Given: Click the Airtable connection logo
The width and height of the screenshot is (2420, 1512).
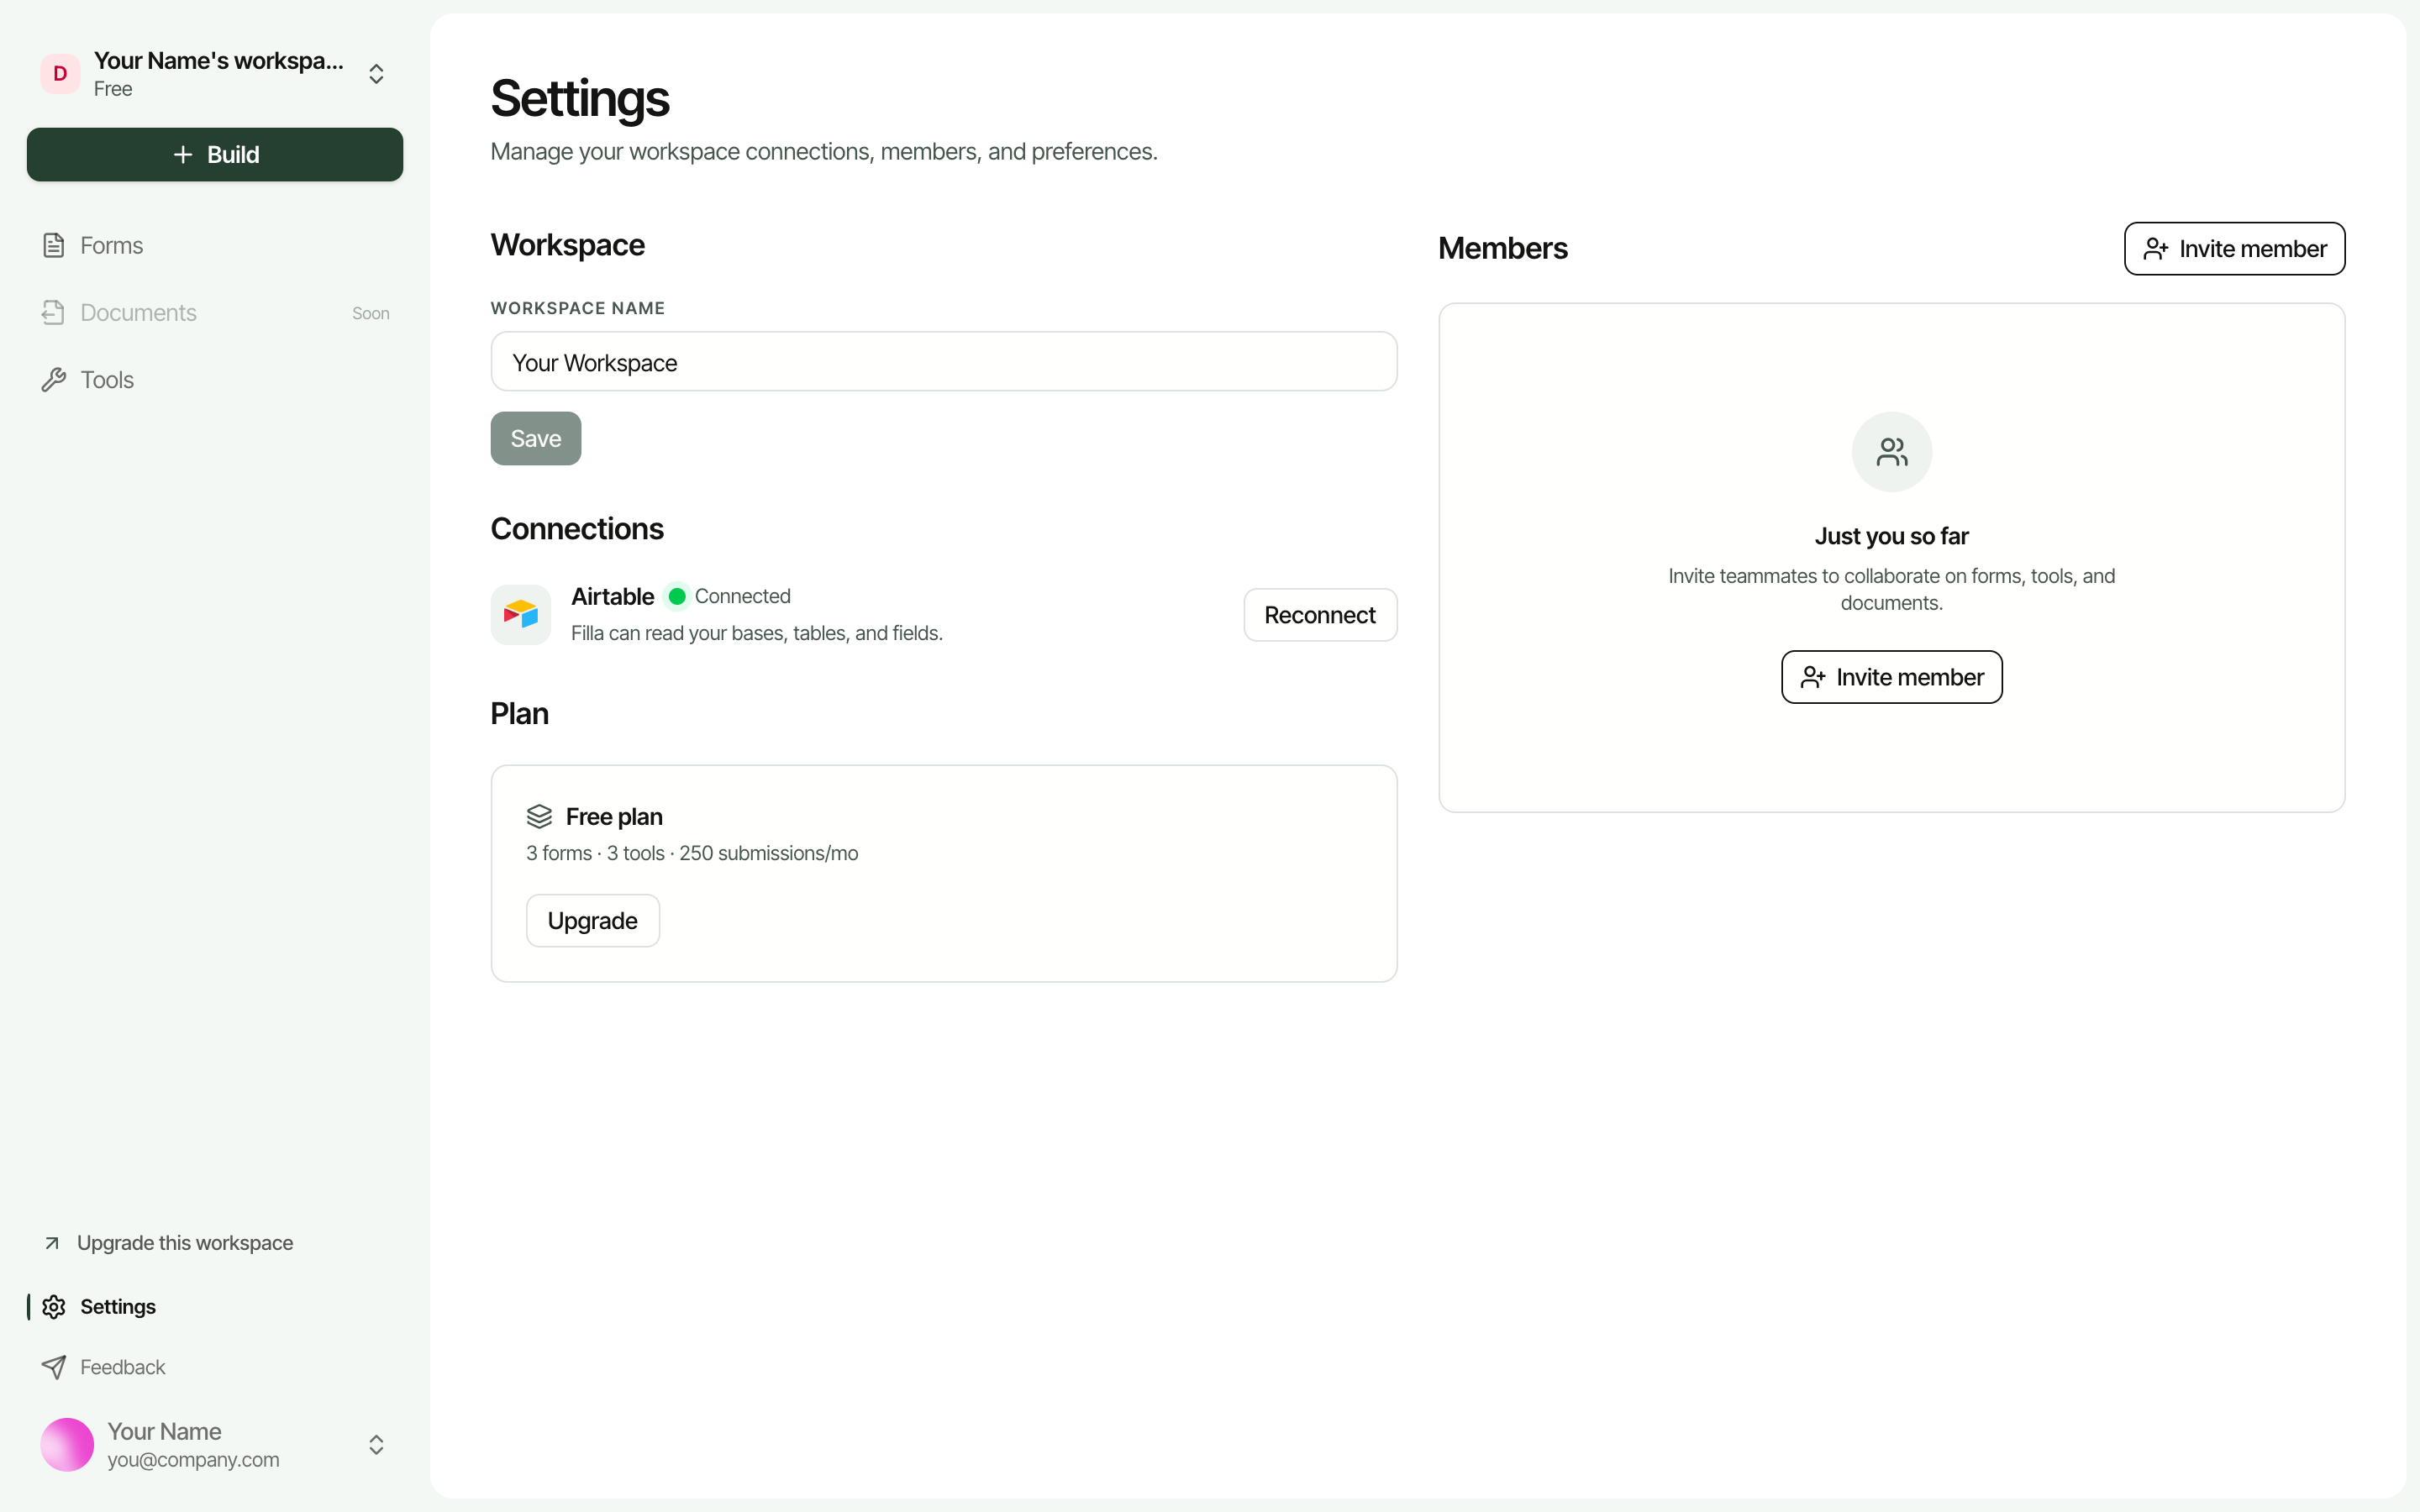Looking at the screenshot, I should 520,614.
